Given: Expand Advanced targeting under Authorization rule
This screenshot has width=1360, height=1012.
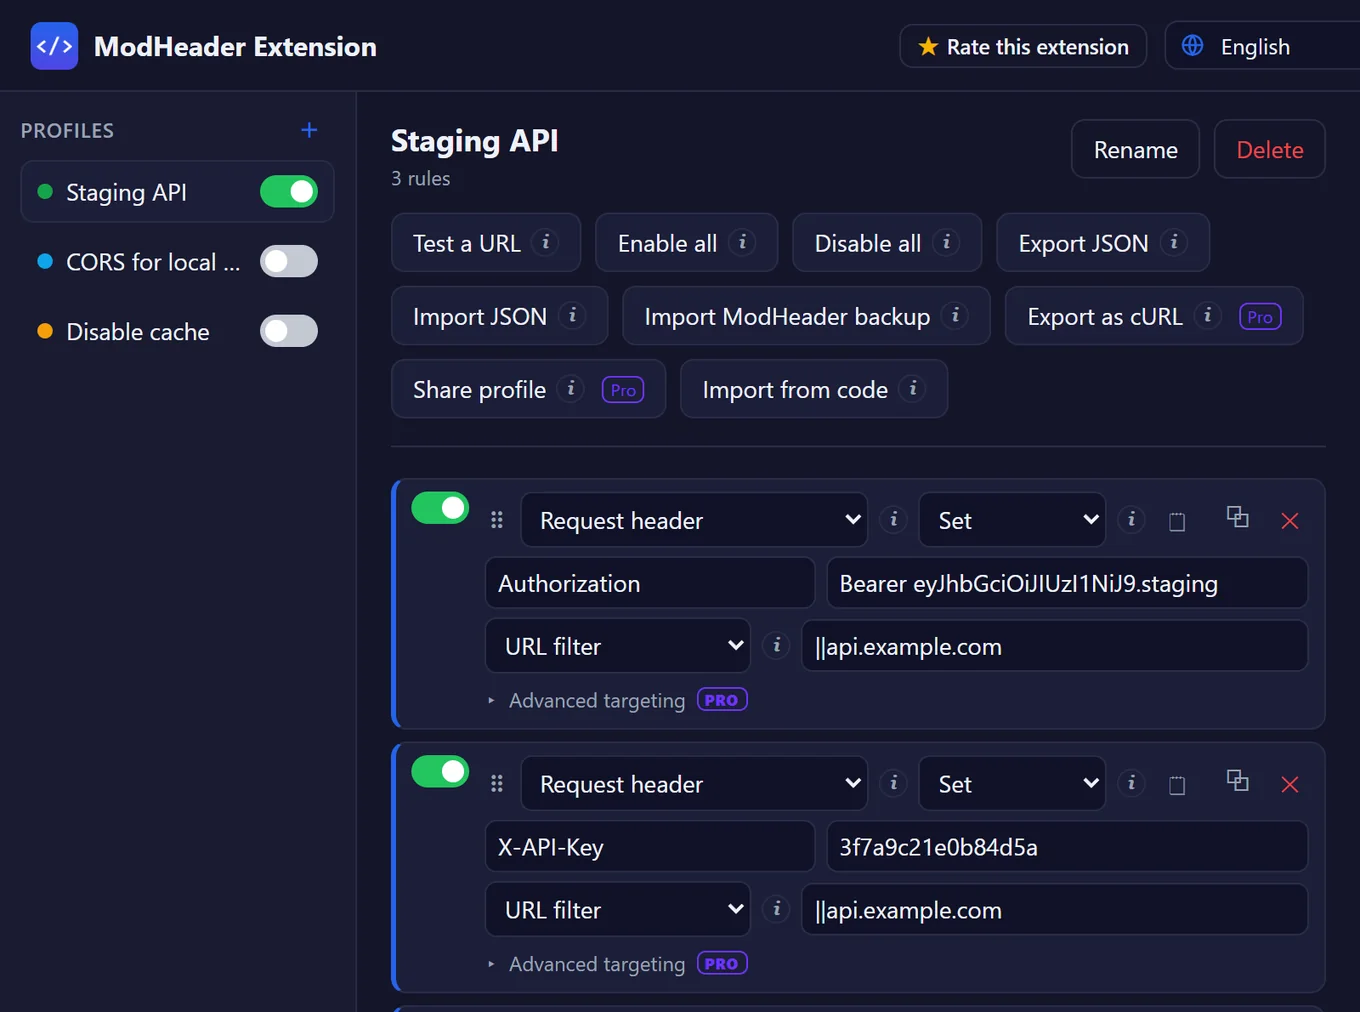Looking at the screenshot, I should 617,700.
